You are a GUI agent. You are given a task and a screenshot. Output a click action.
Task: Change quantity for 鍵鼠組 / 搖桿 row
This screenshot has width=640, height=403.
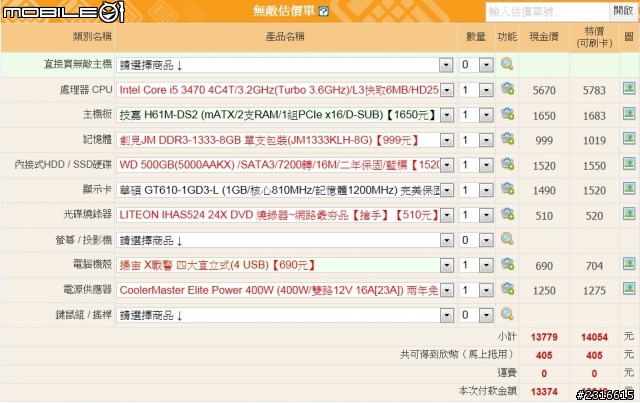pos(476,315)
